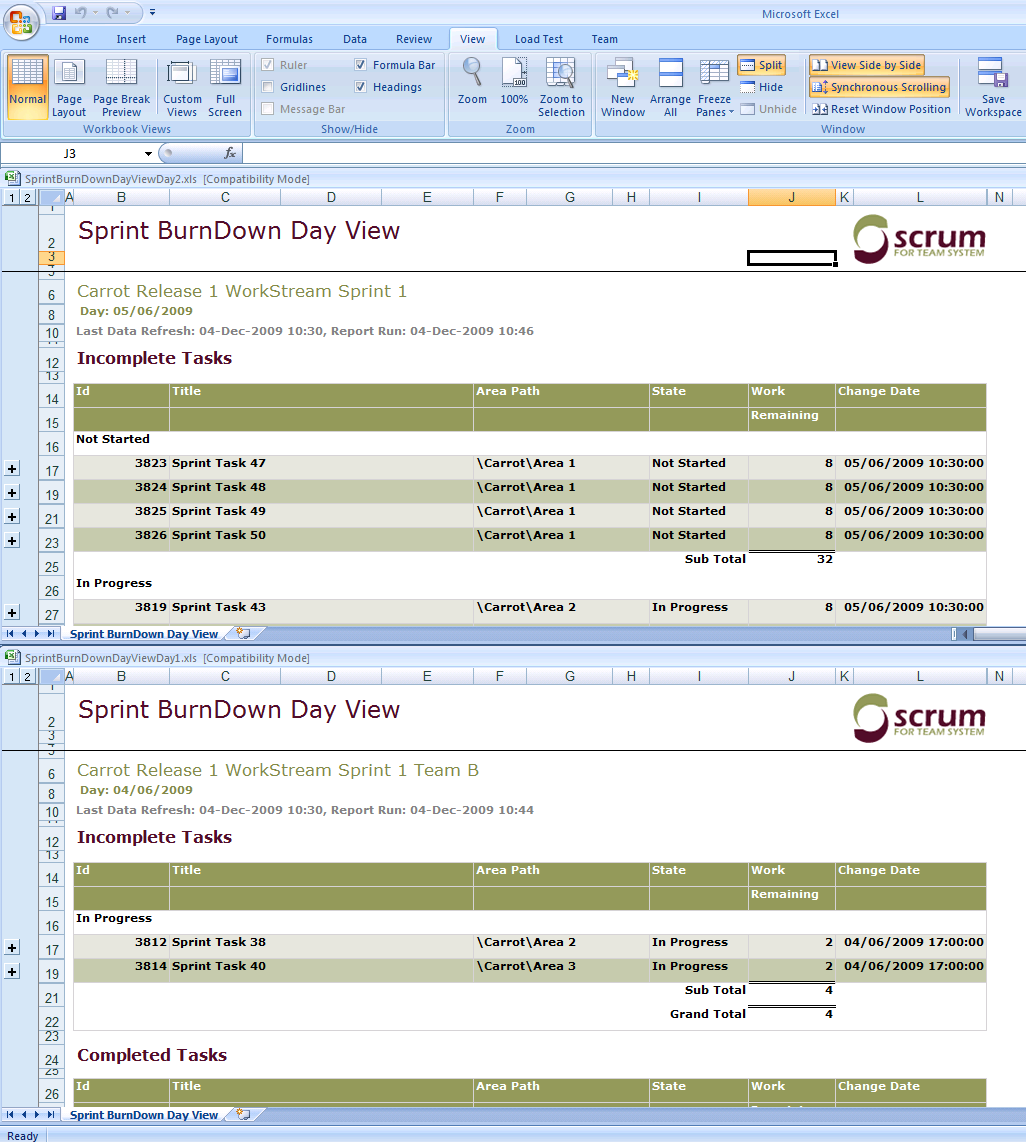1026x1142 pixels.
Task: Undo the last action in the quick access toolbar
Action: pyautogui.click(x=81, y=12)
